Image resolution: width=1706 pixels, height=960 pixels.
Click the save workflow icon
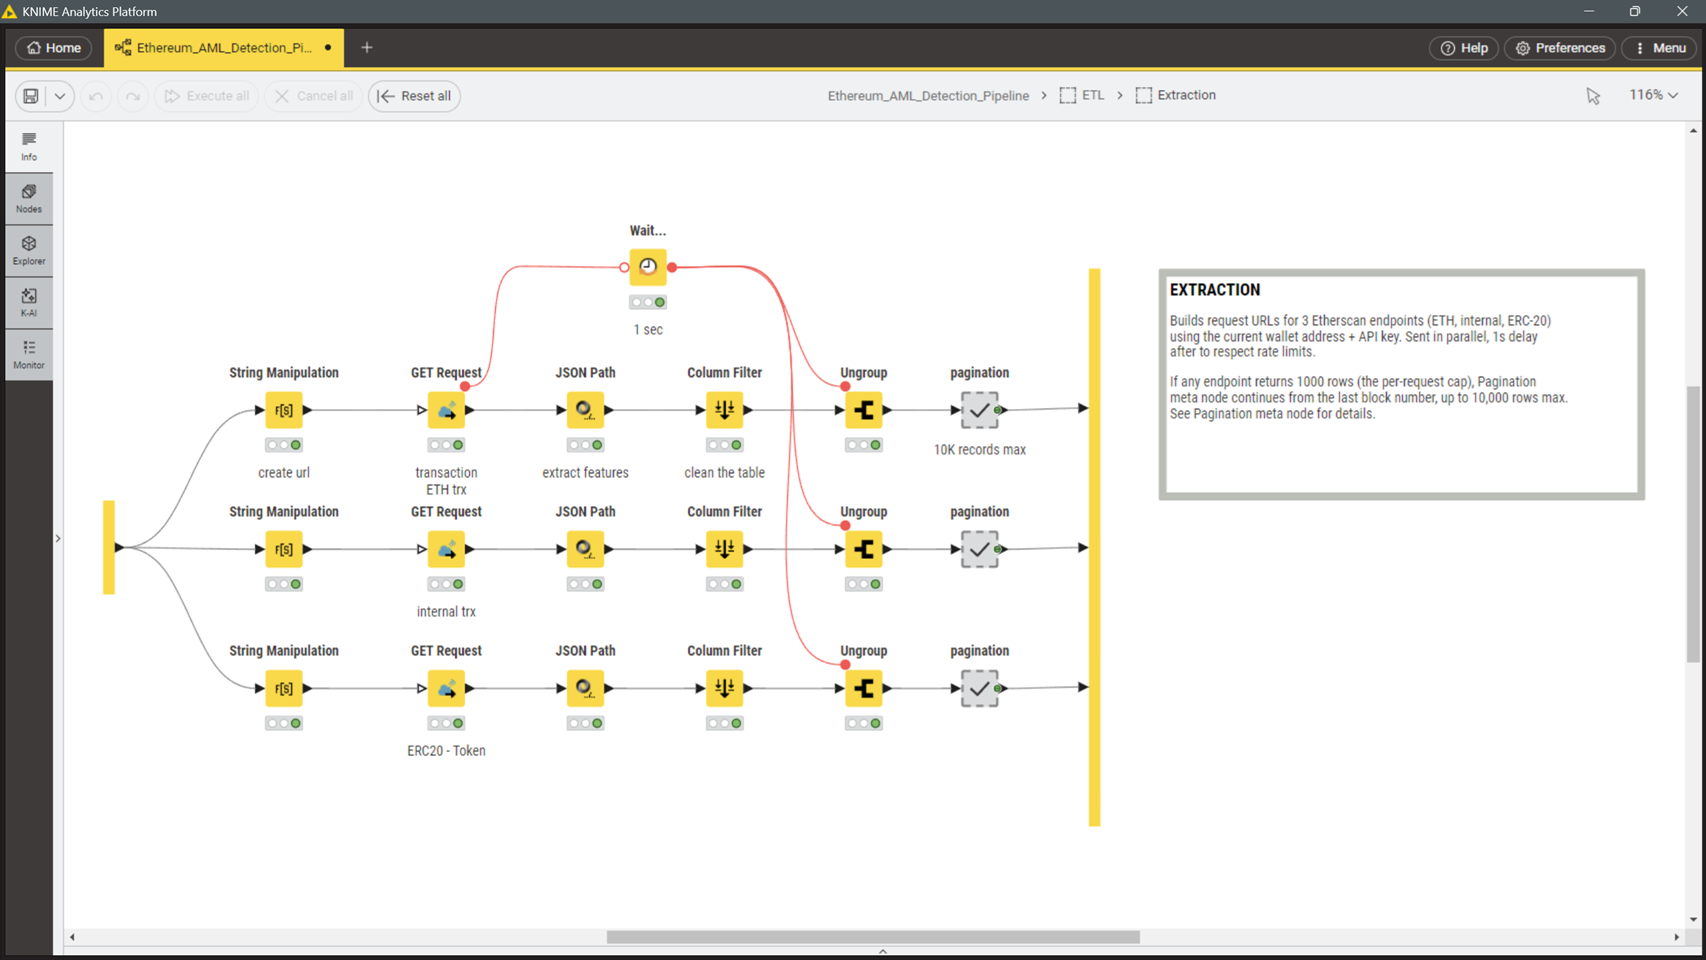(x=31, y=96)
